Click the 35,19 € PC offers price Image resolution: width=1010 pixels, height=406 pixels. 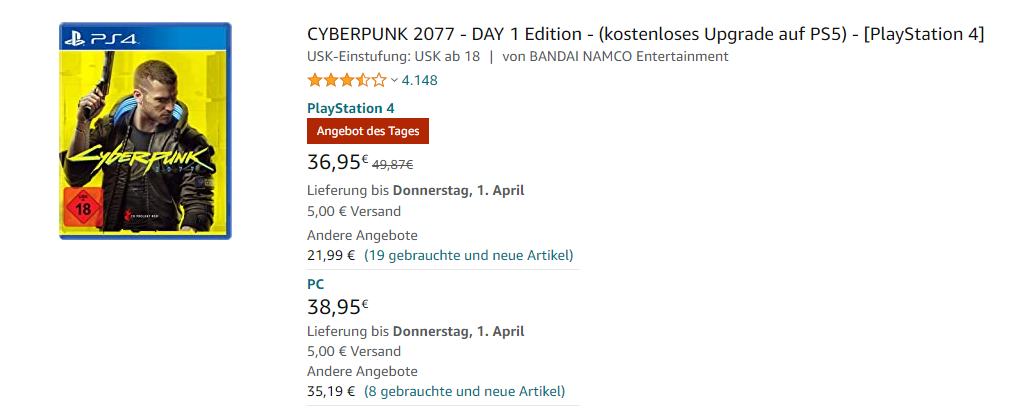coord(331,391)
